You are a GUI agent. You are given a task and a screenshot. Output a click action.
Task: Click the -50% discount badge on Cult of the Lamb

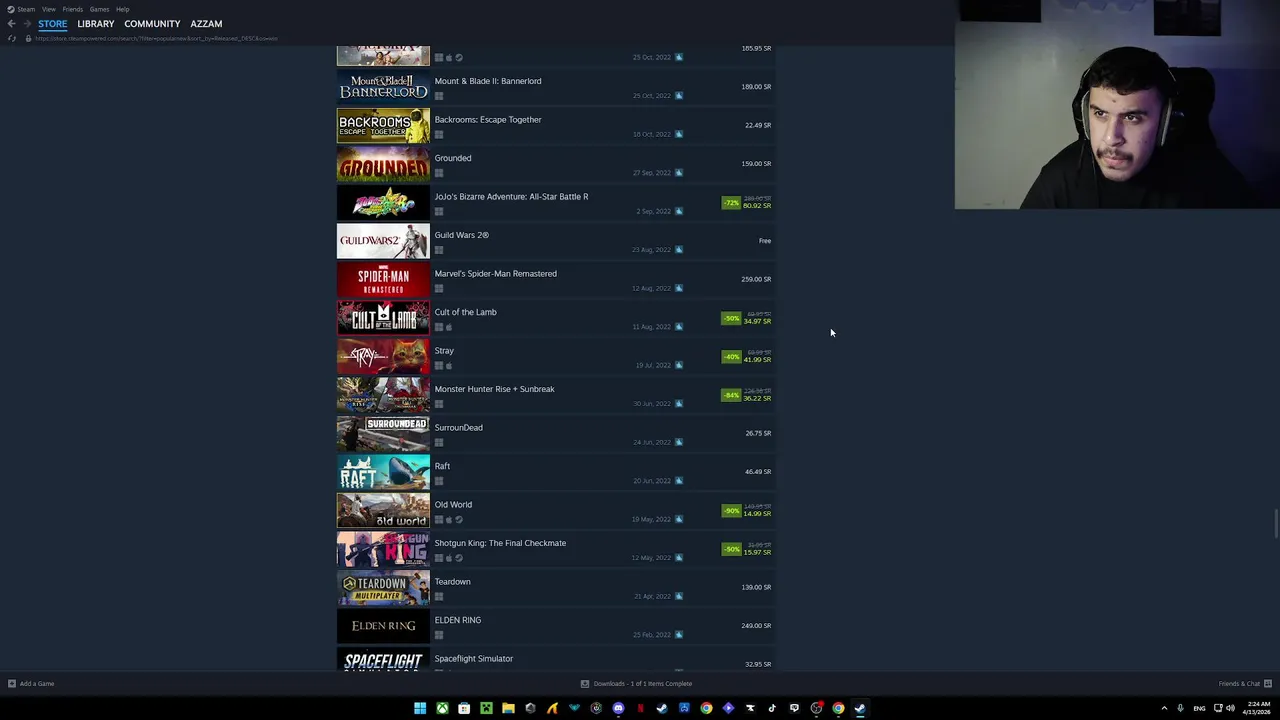coord(731,318)
